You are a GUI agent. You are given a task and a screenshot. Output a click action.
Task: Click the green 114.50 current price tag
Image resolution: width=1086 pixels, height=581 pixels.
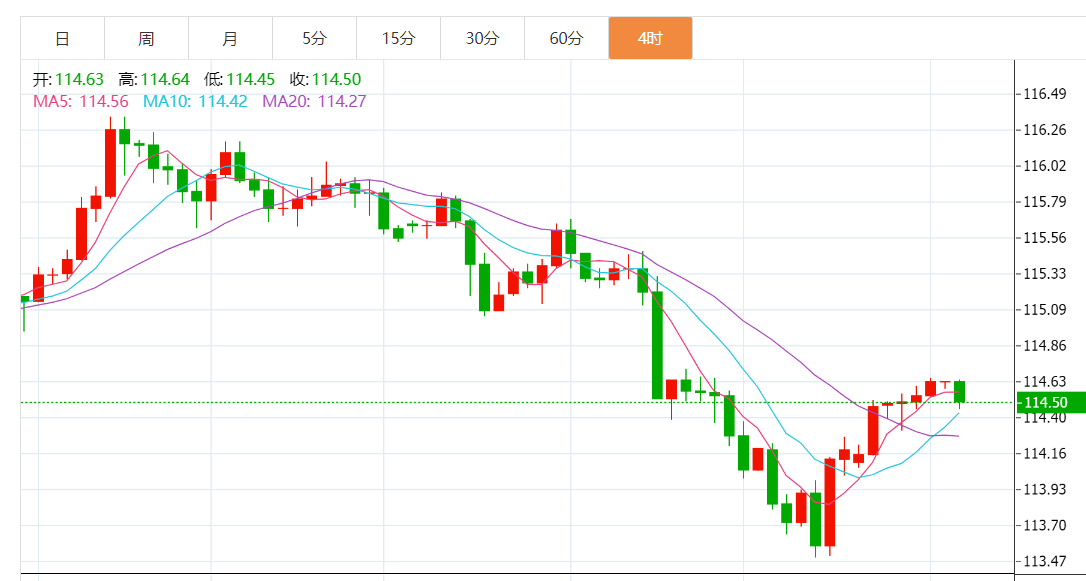click(1051, 402)
